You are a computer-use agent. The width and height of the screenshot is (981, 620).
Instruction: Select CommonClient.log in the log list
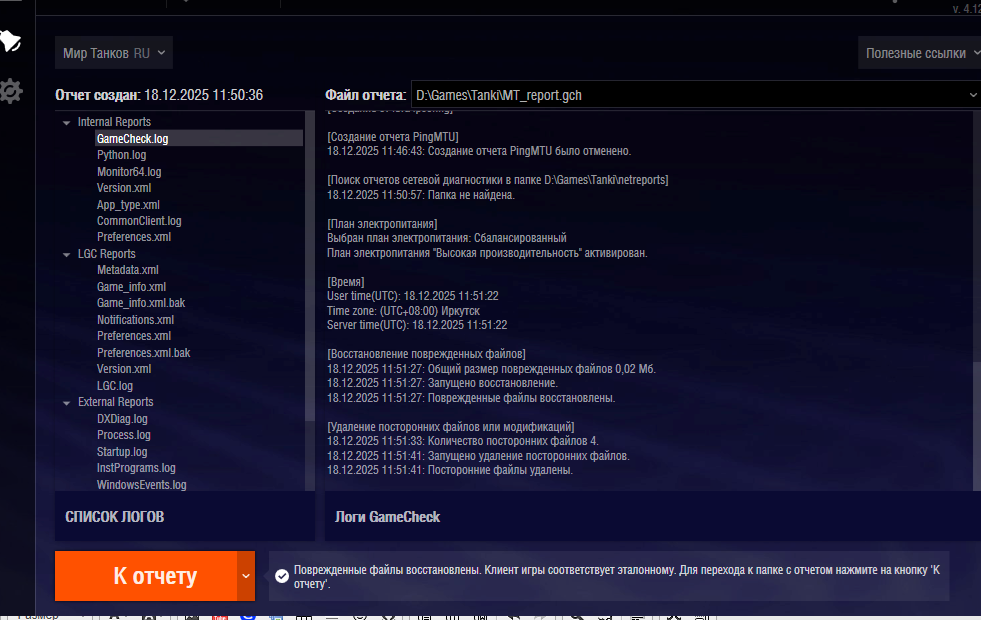139,221
